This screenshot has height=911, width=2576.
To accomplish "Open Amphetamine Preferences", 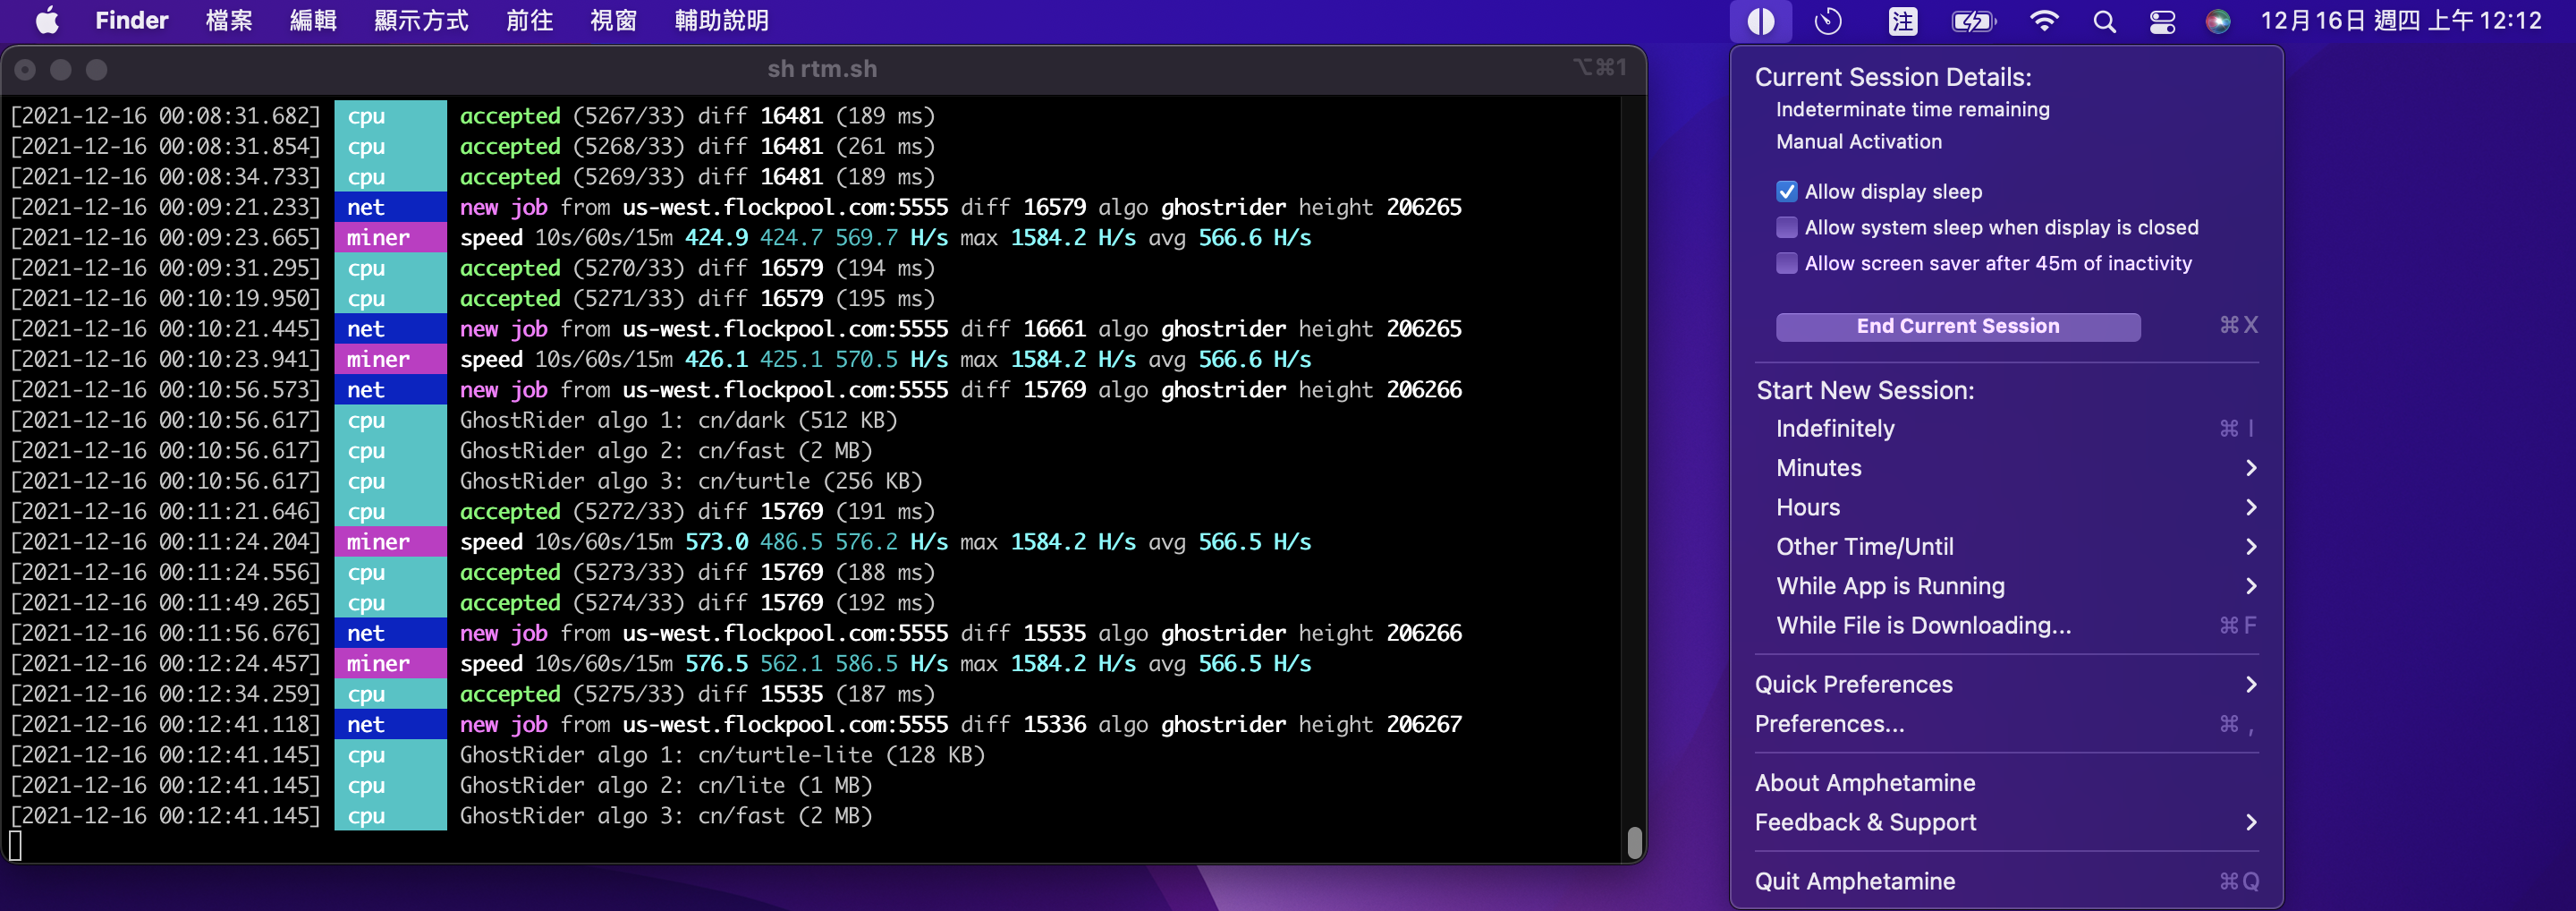I will (x=2006, y=723).
